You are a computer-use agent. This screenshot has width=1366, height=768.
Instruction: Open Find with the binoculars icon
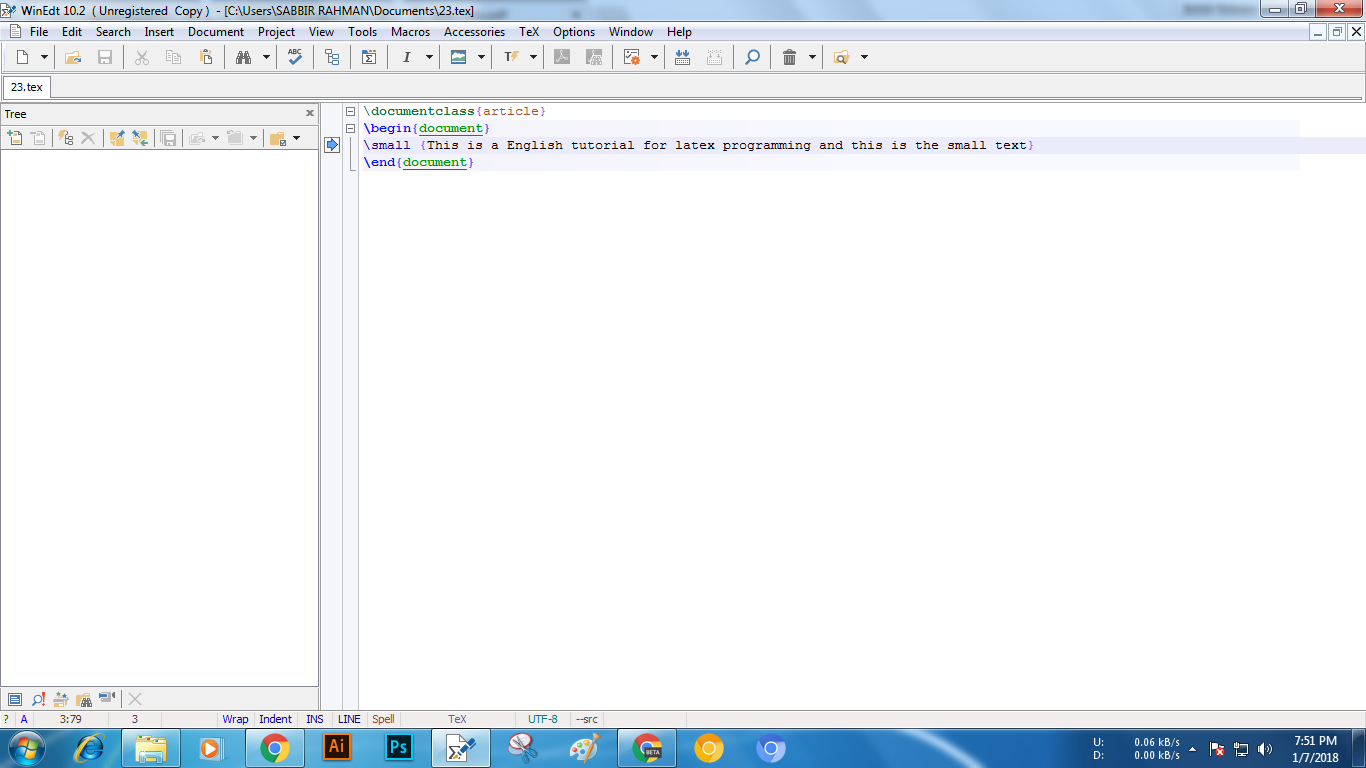click(243, 58)
